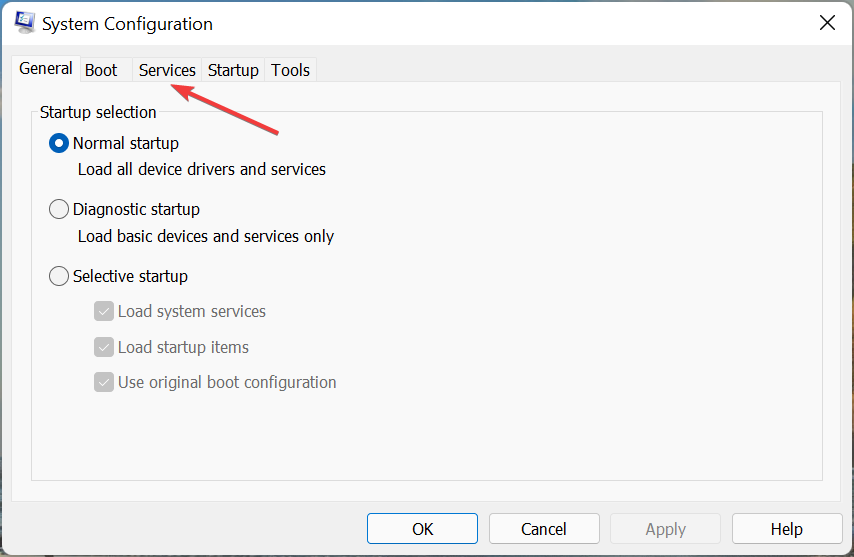This screenshot has width=854, height=557.
Task: Select the Startup tab
Action: coord(233,70)
